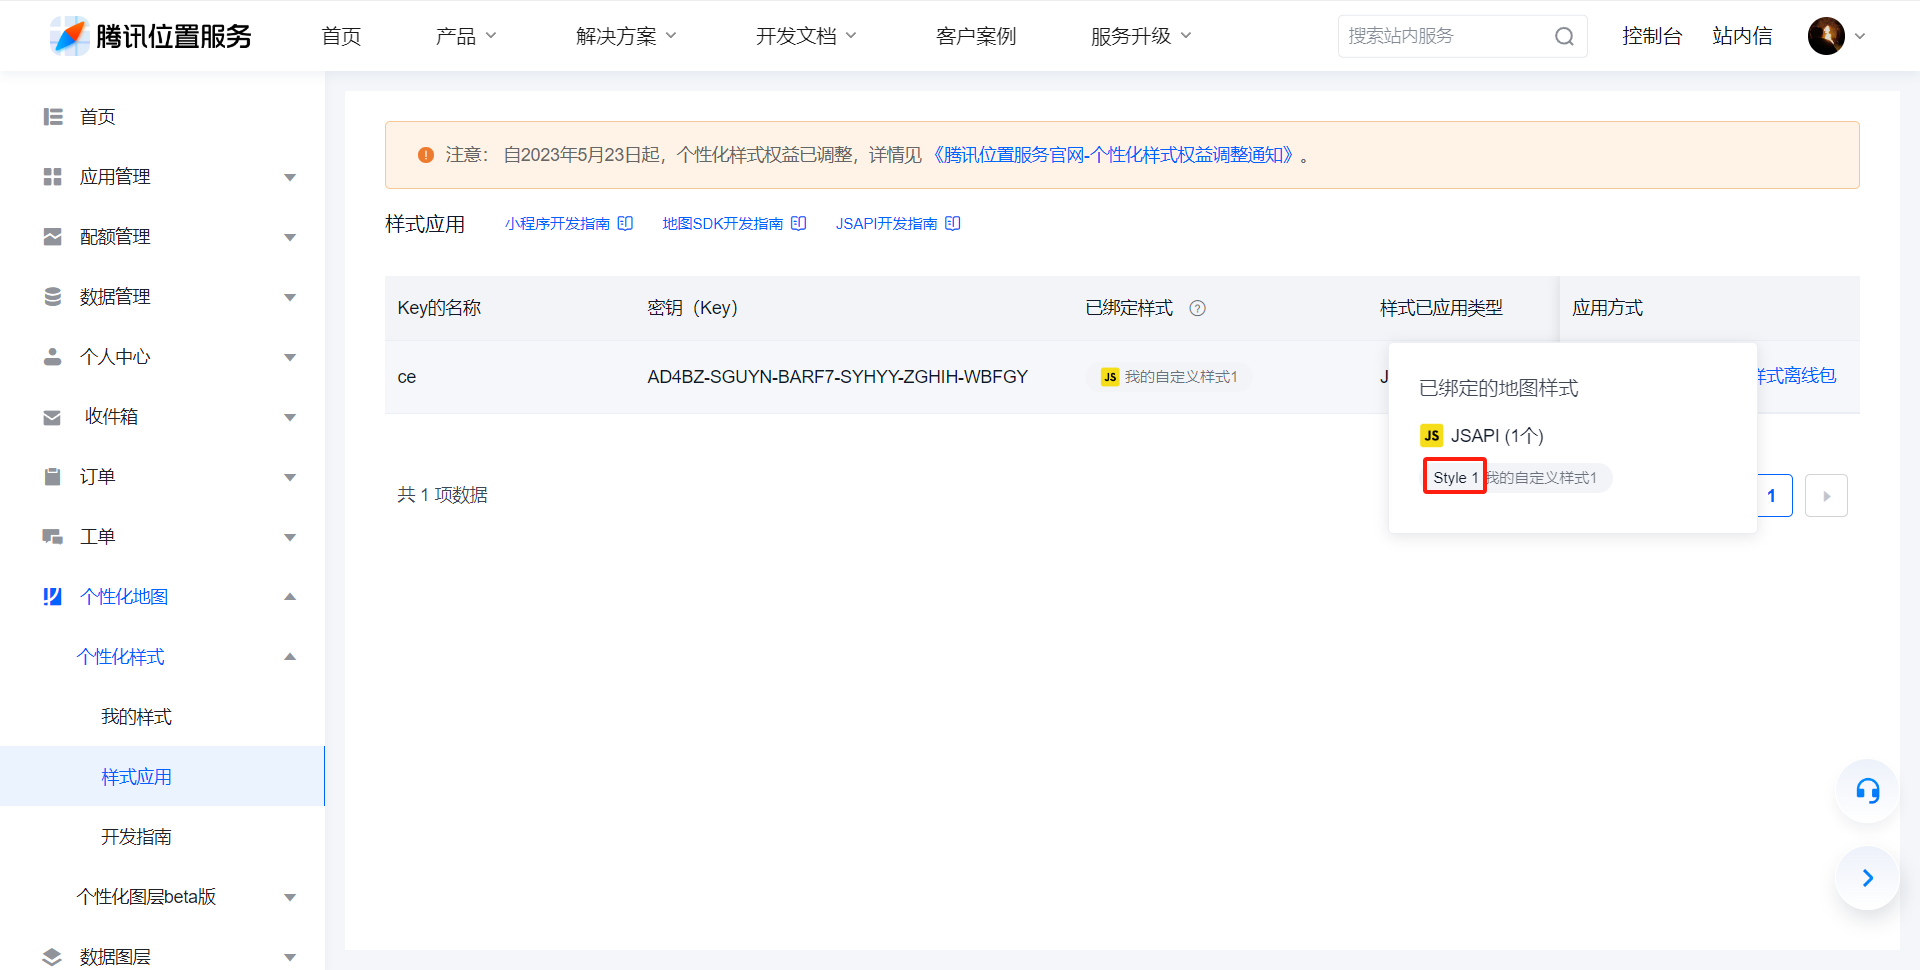
Task: Open the 控制台 link
Action: pos(1652,36)
